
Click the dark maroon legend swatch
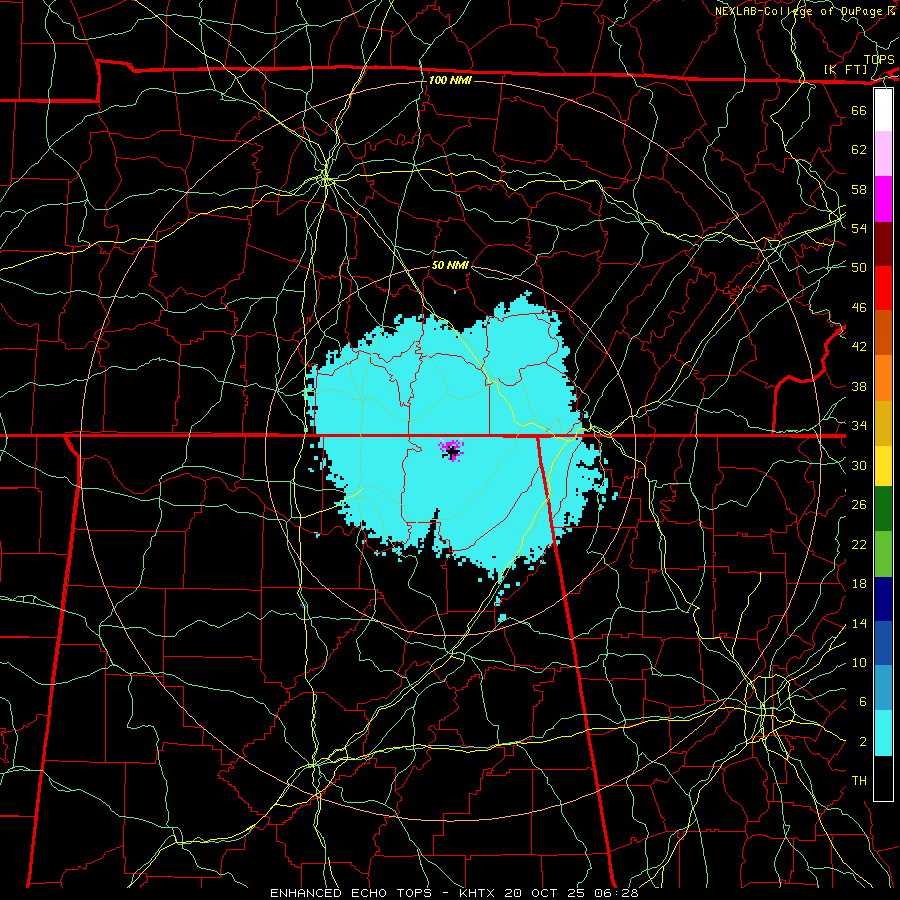point(883,244)
